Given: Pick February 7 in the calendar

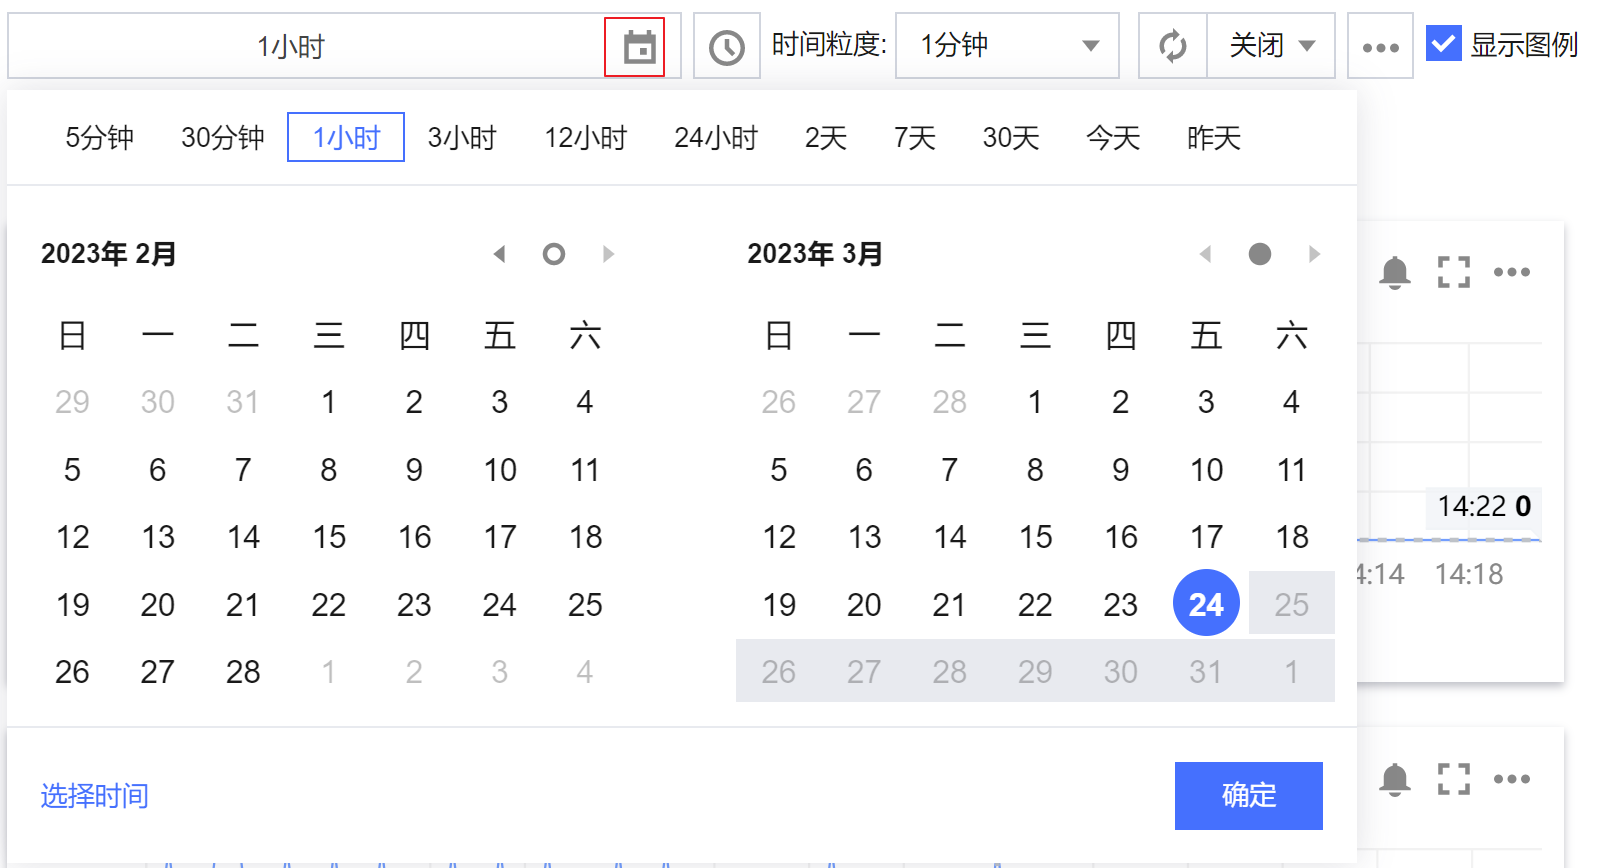Looking at the screenshot, I should point(243,470).
